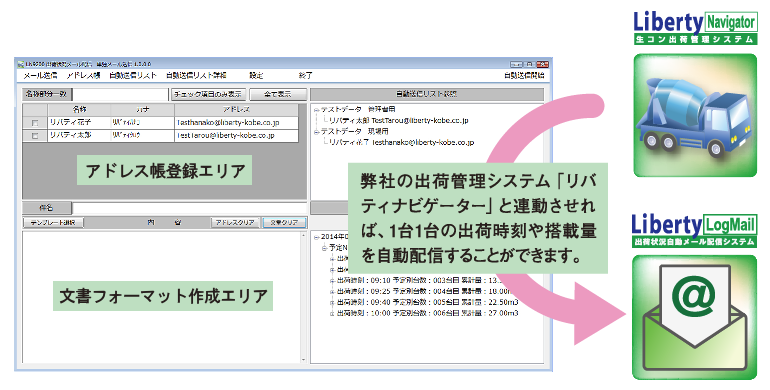
Task: Open the アドレス帳 menu
Action: (83, 76)
